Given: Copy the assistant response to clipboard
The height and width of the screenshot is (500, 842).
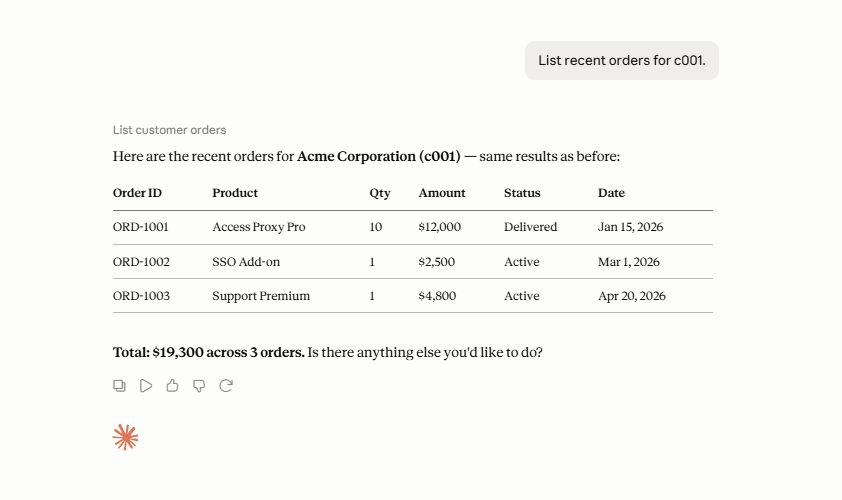Looking at the screenshot, I should (119, 386).
